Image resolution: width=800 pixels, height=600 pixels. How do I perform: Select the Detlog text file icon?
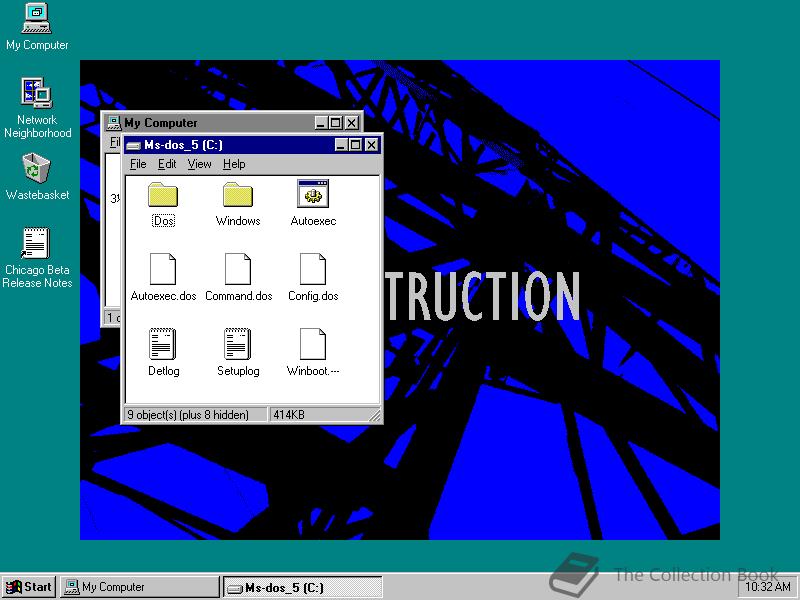pyautogui.click(x=163, y=344)
